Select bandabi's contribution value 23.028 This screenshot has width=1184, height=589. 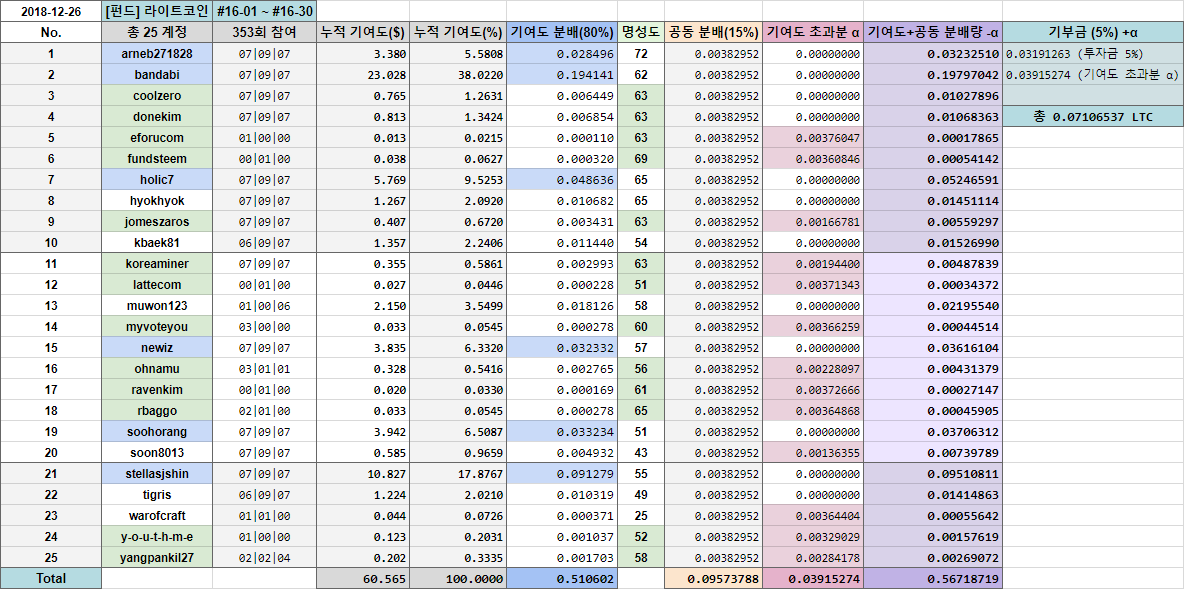[x=362, y=75]
